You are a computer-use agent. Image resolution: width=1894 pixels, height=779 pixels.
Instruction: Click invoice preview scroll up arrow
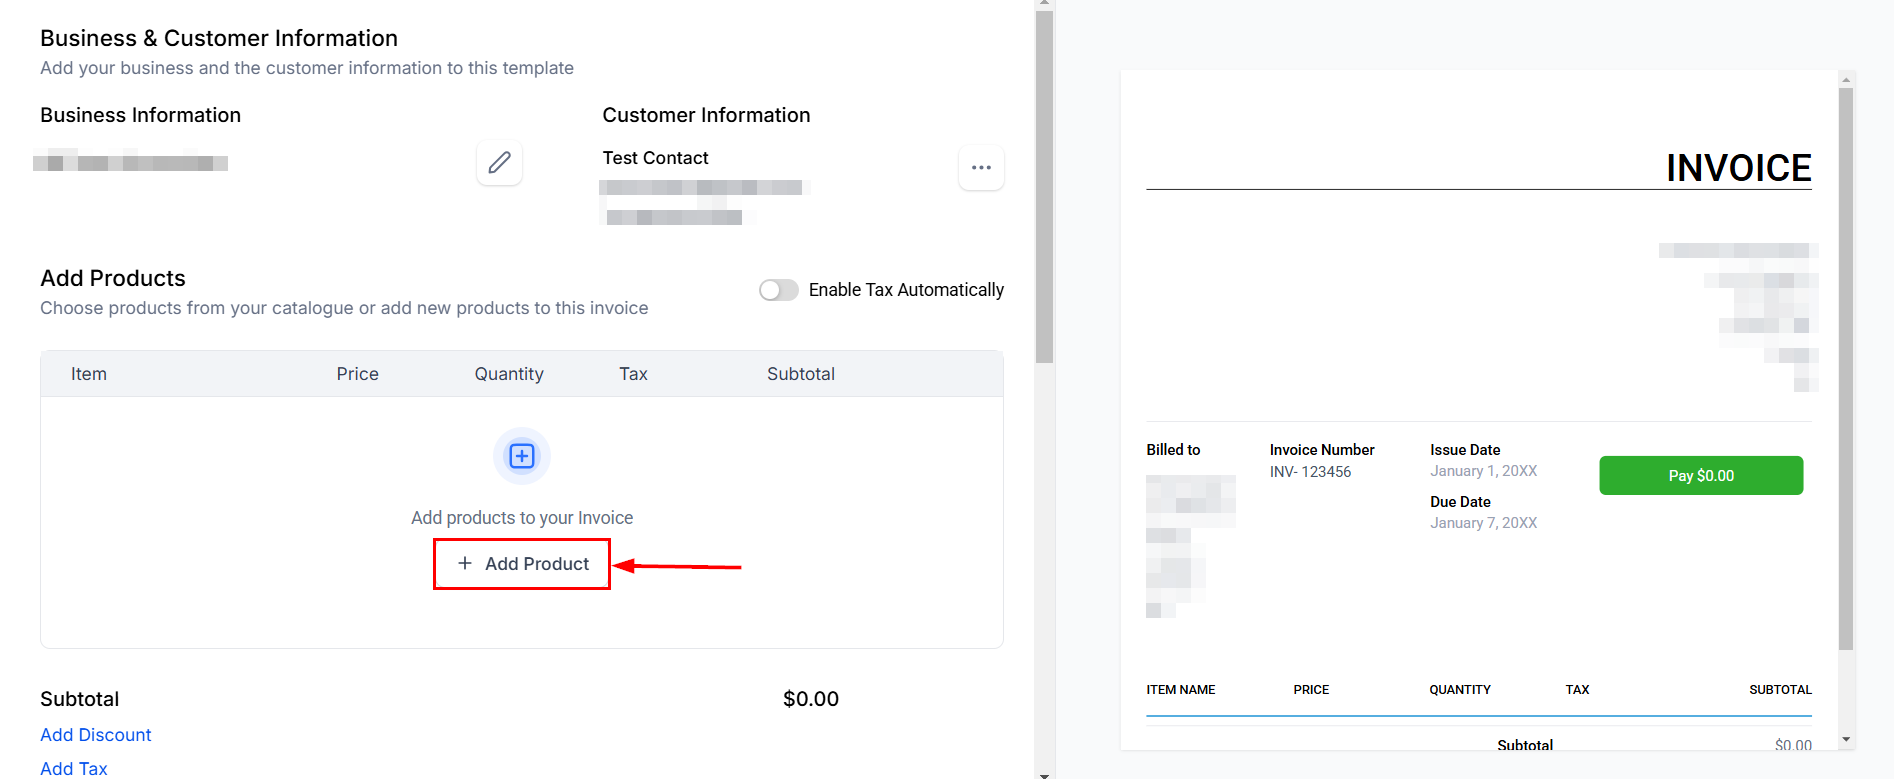pos(1846,78)
